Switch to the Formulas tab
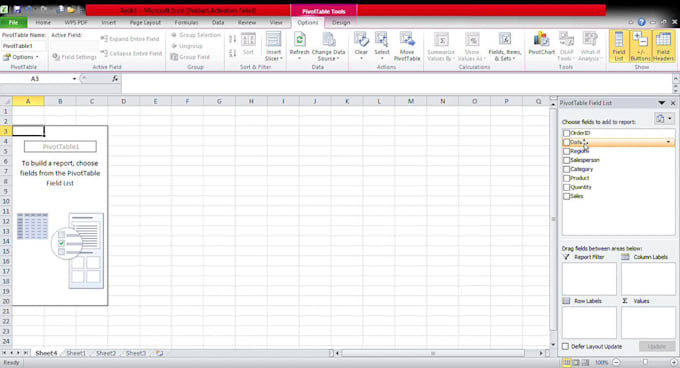 186,22
